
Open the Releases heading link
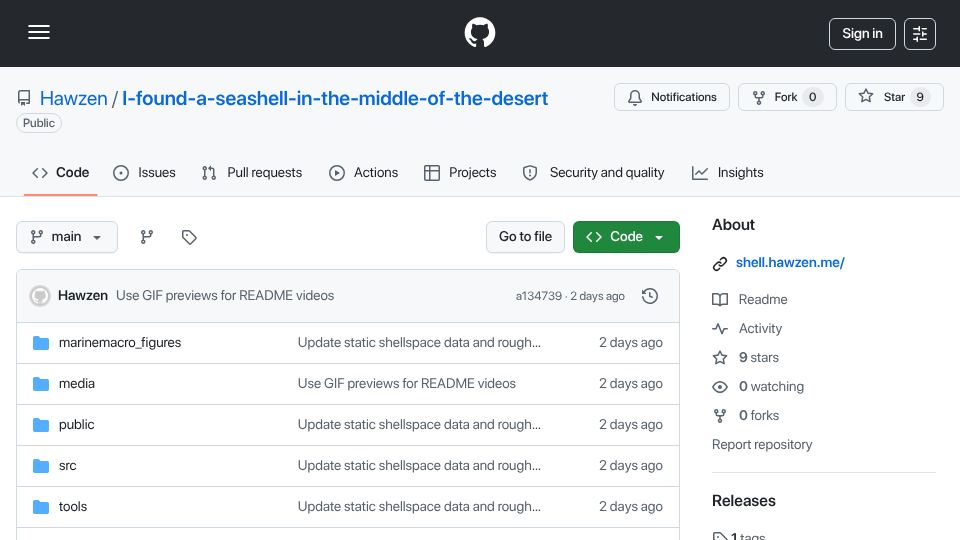743,501
